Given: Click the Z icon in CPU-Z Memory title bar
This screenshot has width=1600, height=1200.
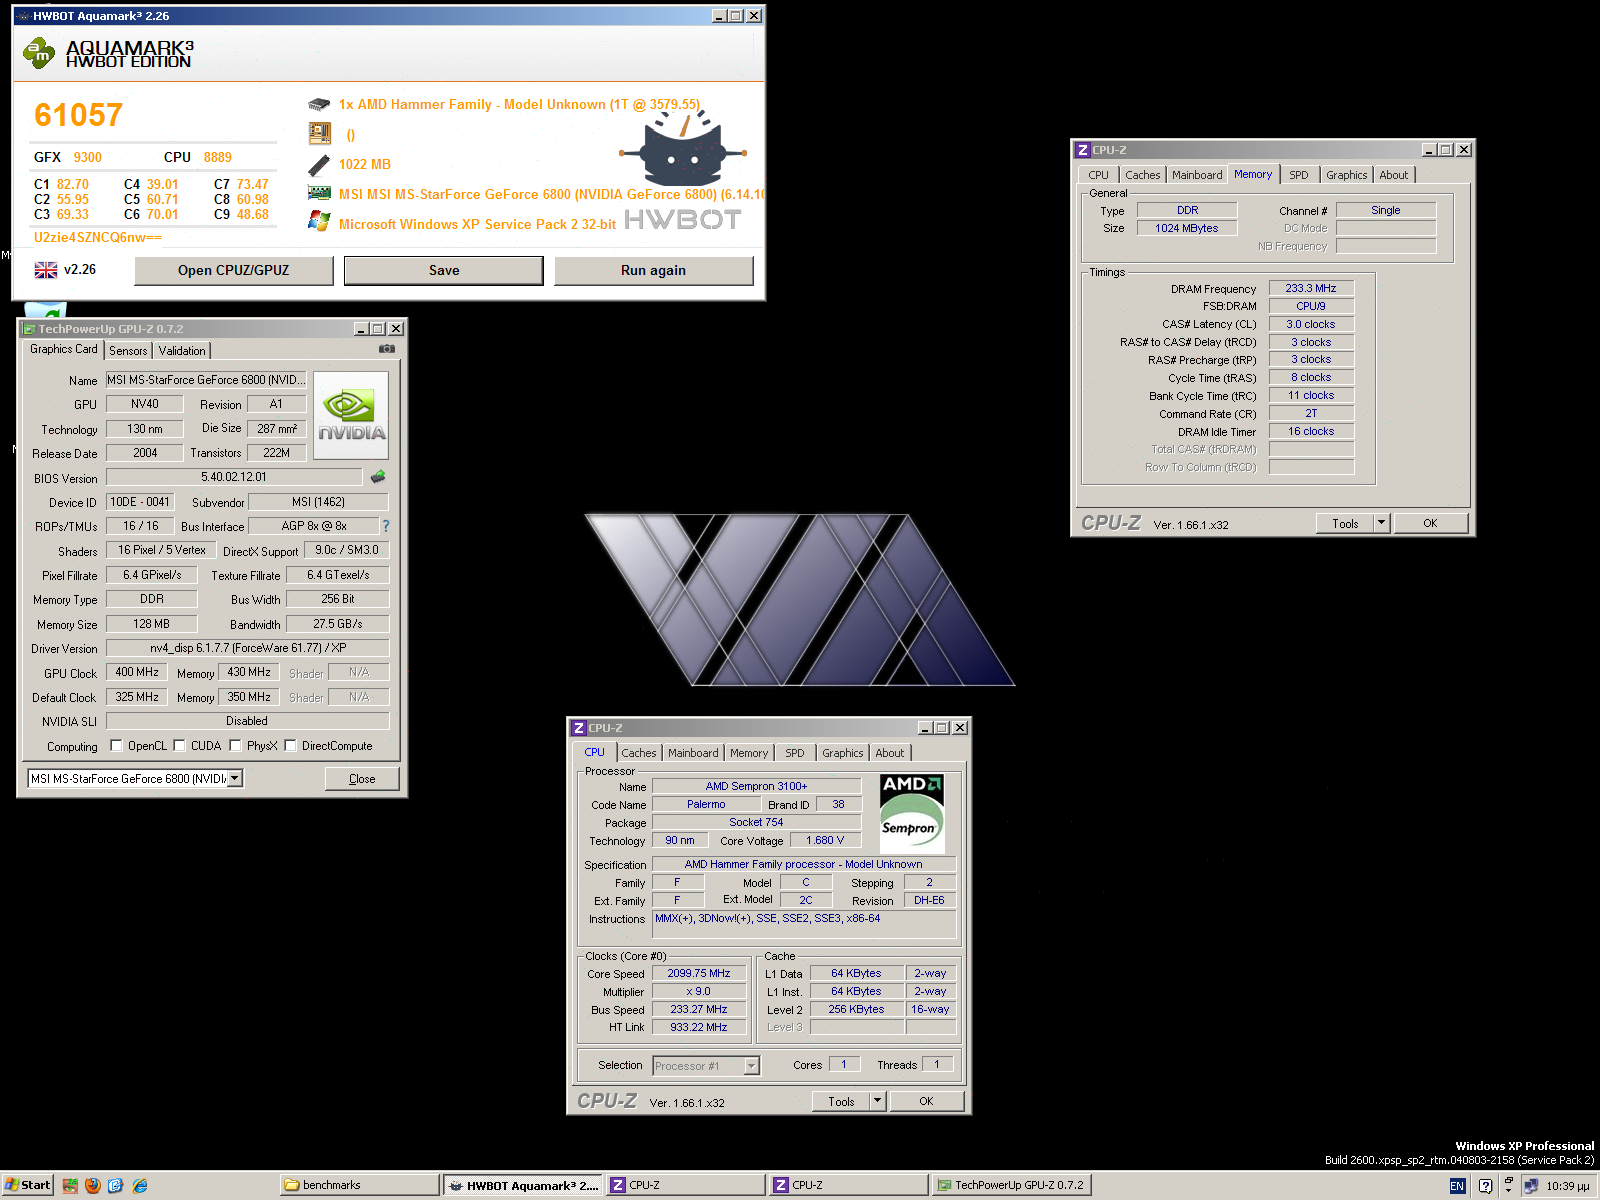Looking at the screenshot, I should click(1082, 150).
